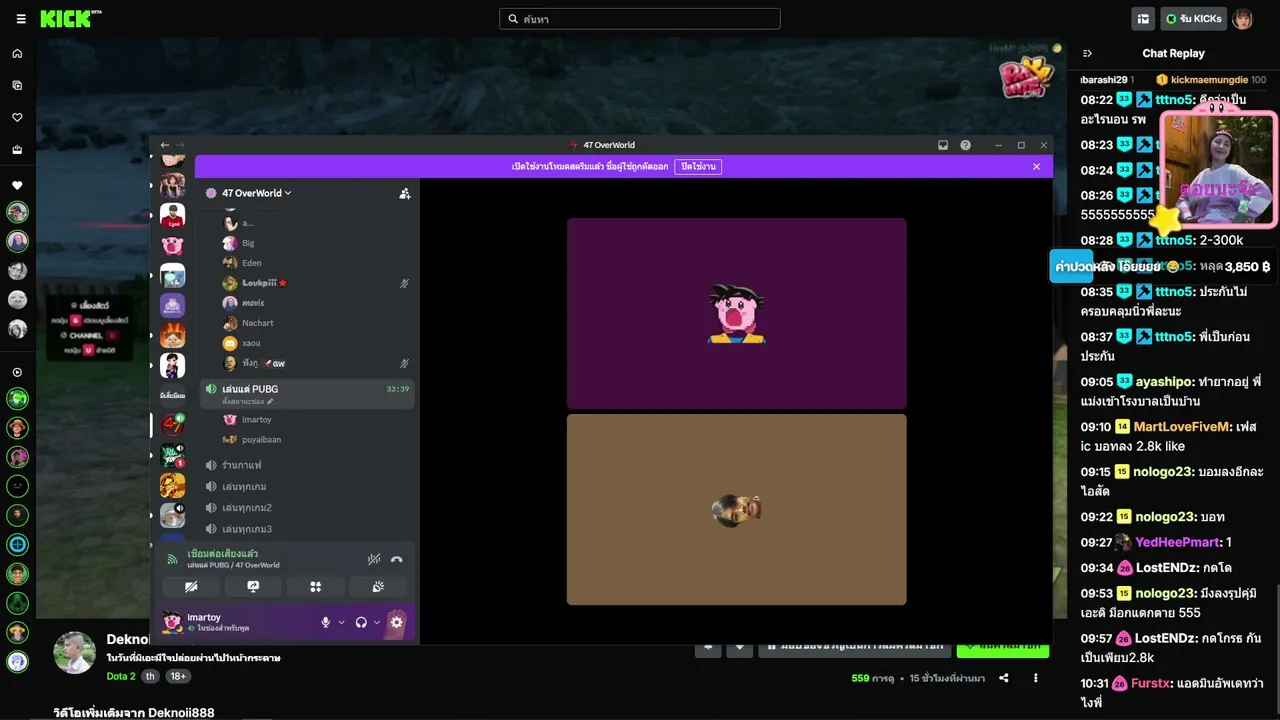Click the disable streamer mode button

click(x=698, y=166)
